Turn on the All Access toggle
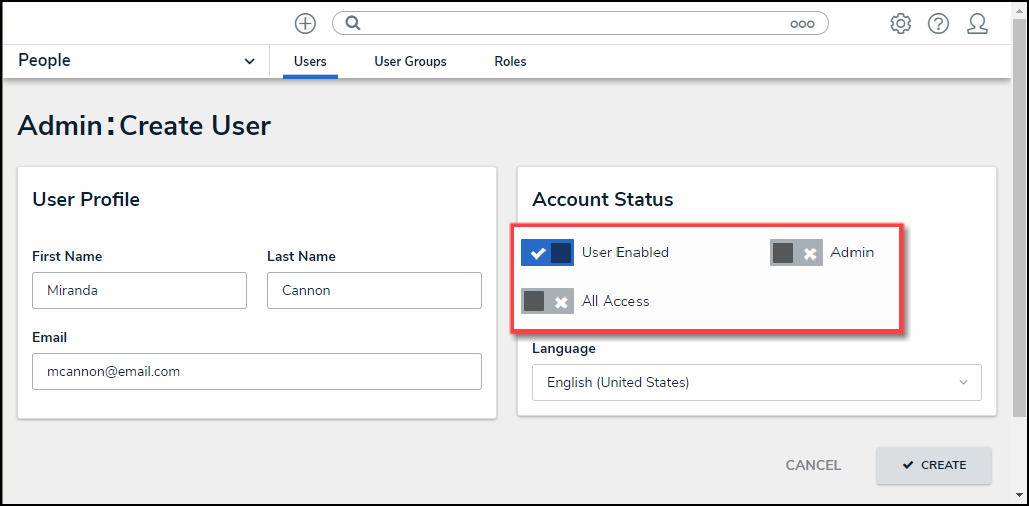1029x506 pixels. coord(547,301)
